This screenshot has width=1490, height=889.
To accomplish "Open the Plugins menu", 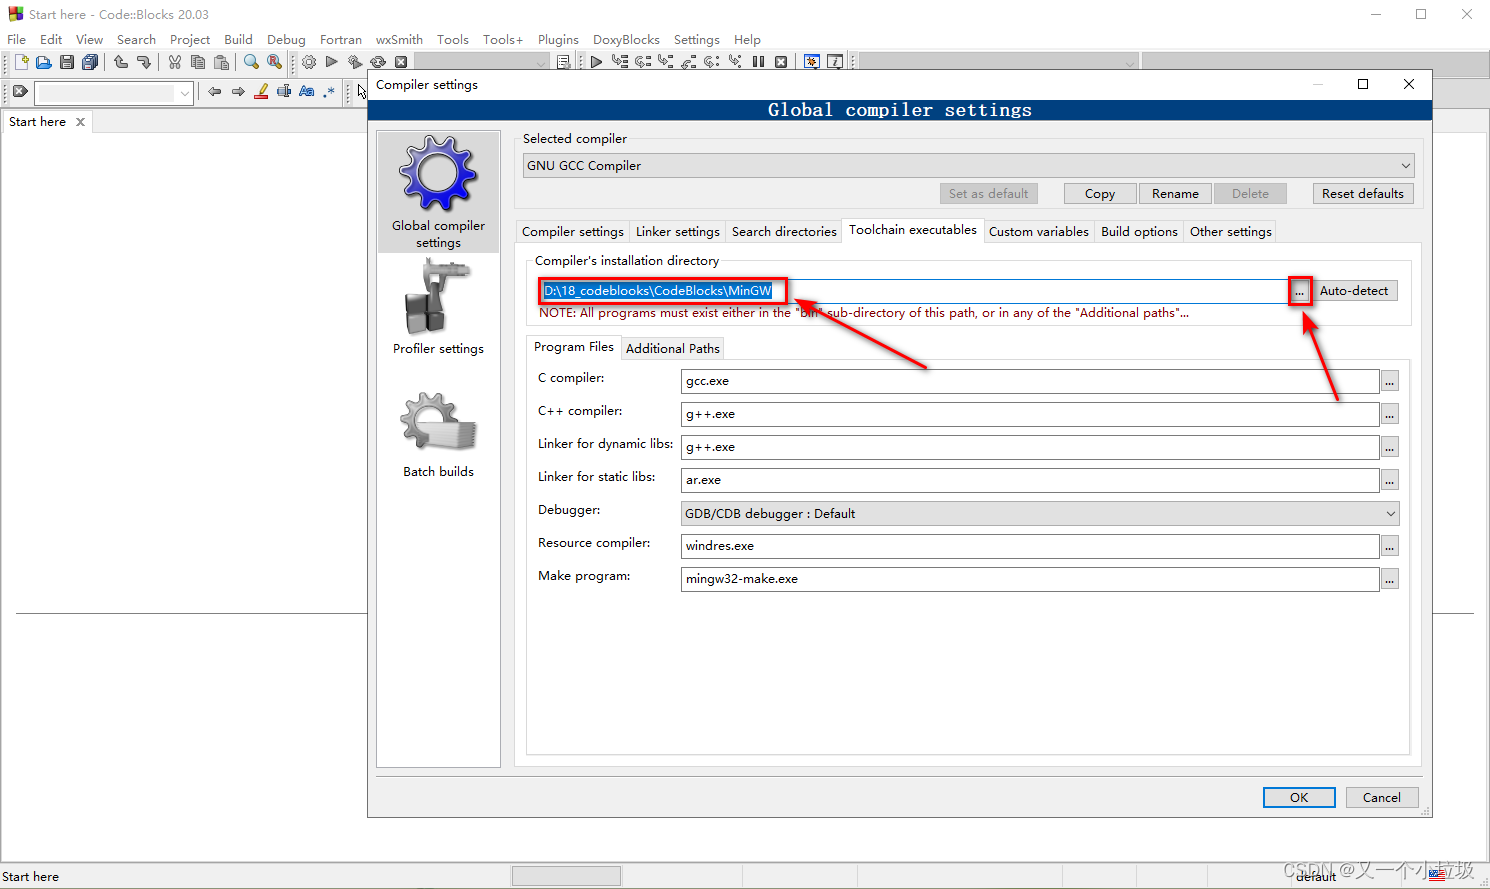I will 558,39.
